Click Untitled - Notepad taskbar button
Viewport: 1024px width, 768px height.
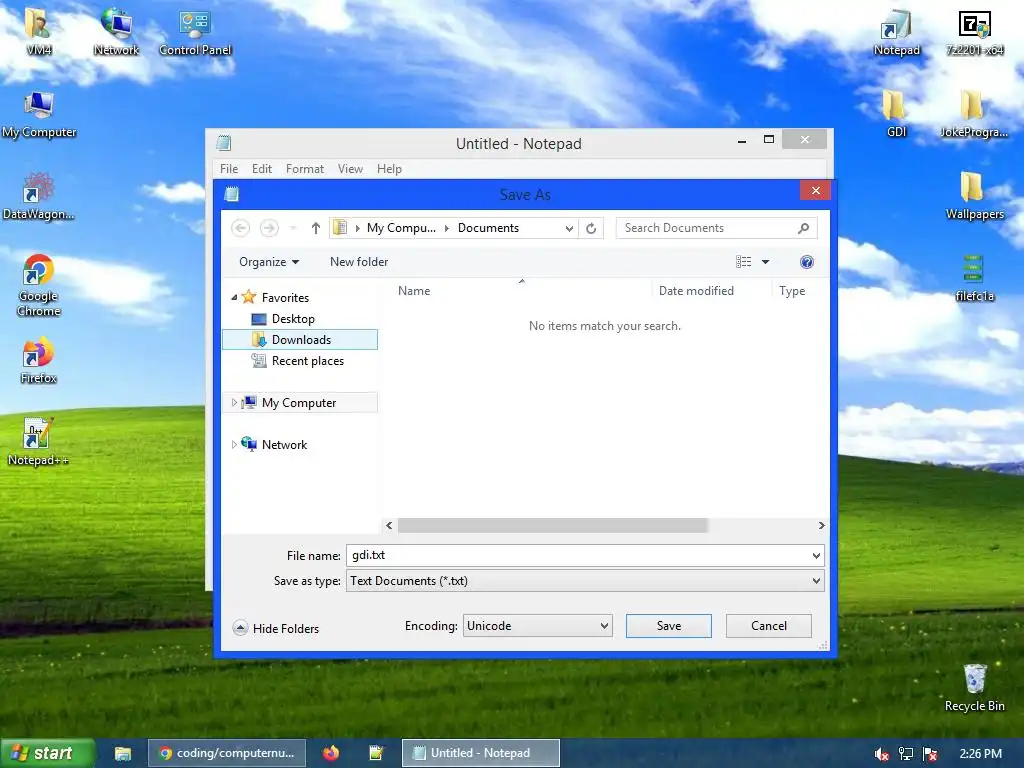pos(481,753)
